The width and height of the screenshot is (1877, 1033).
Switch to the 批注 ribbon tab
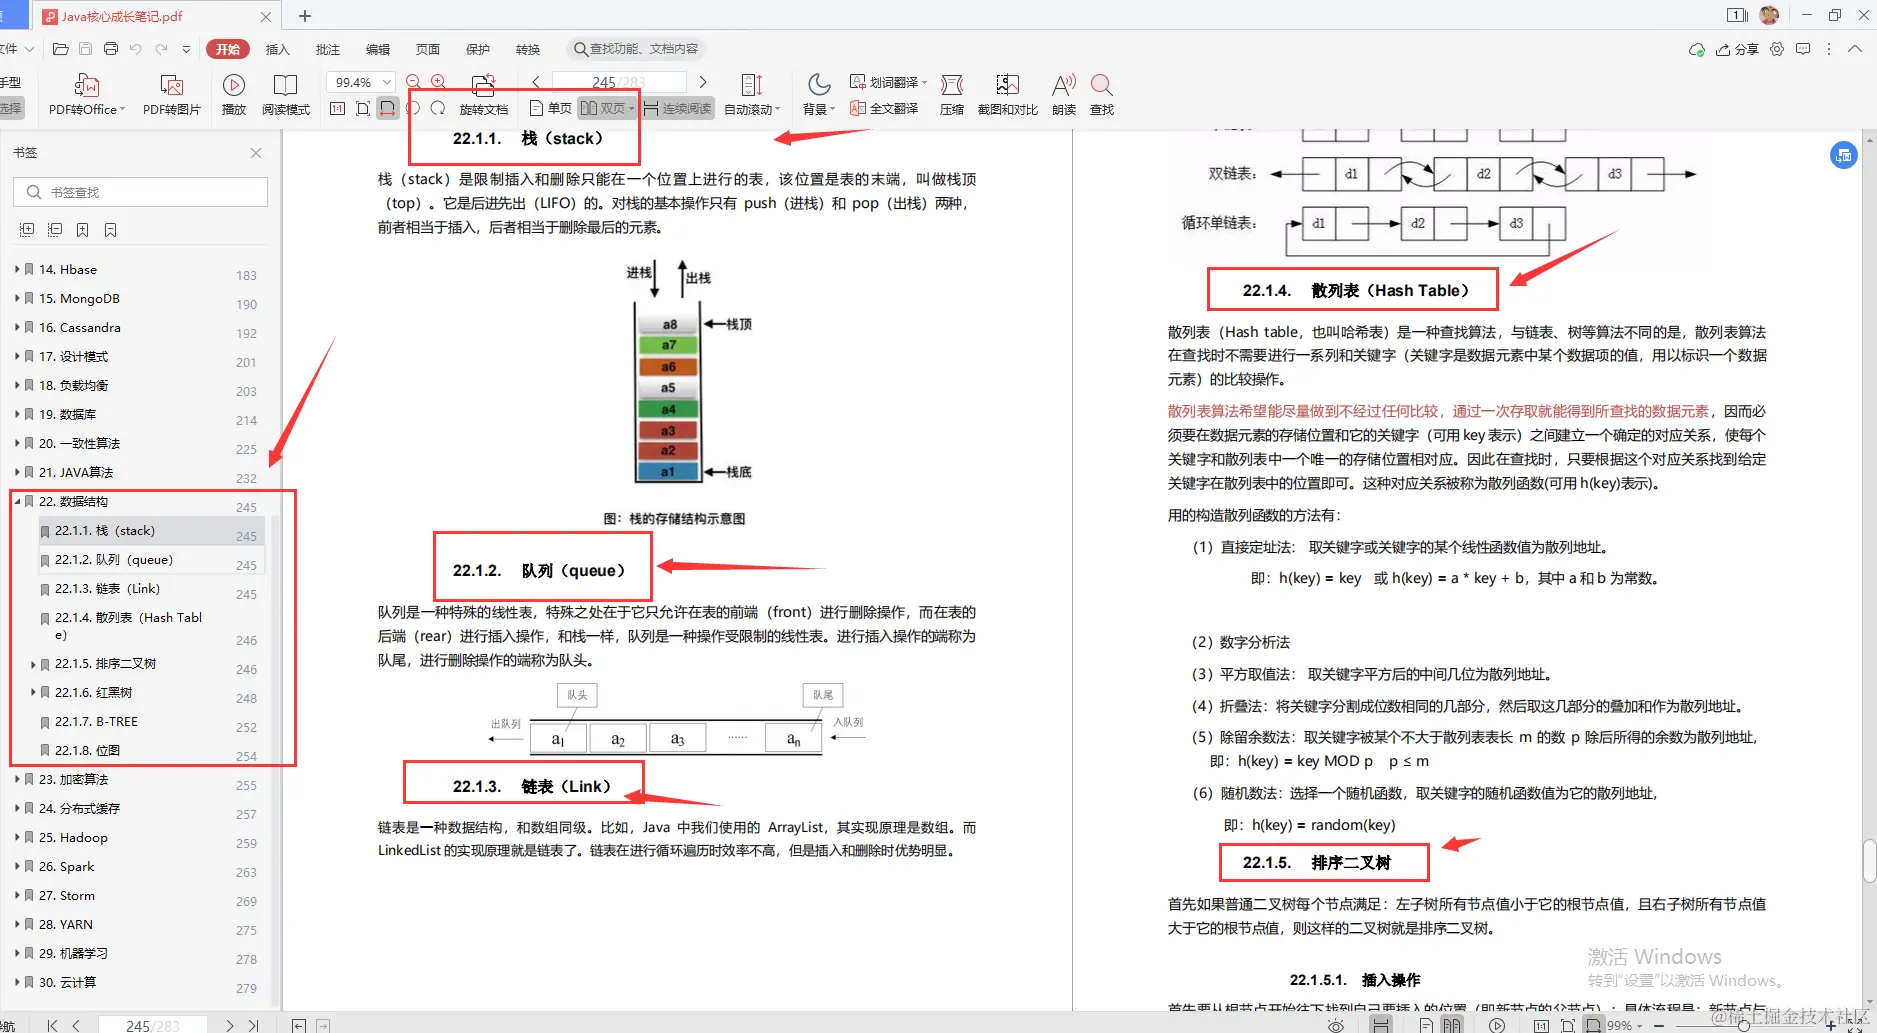pyautogui.click(x=327, y=49)
